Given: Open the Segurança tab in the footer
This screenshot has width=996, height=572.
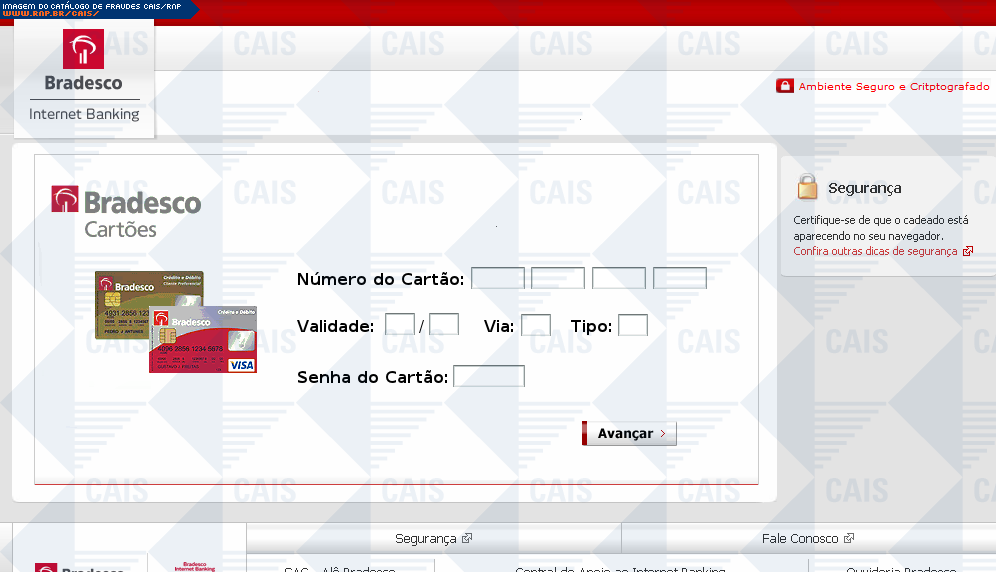Looking at the screenshot, I should coord(425,538).
